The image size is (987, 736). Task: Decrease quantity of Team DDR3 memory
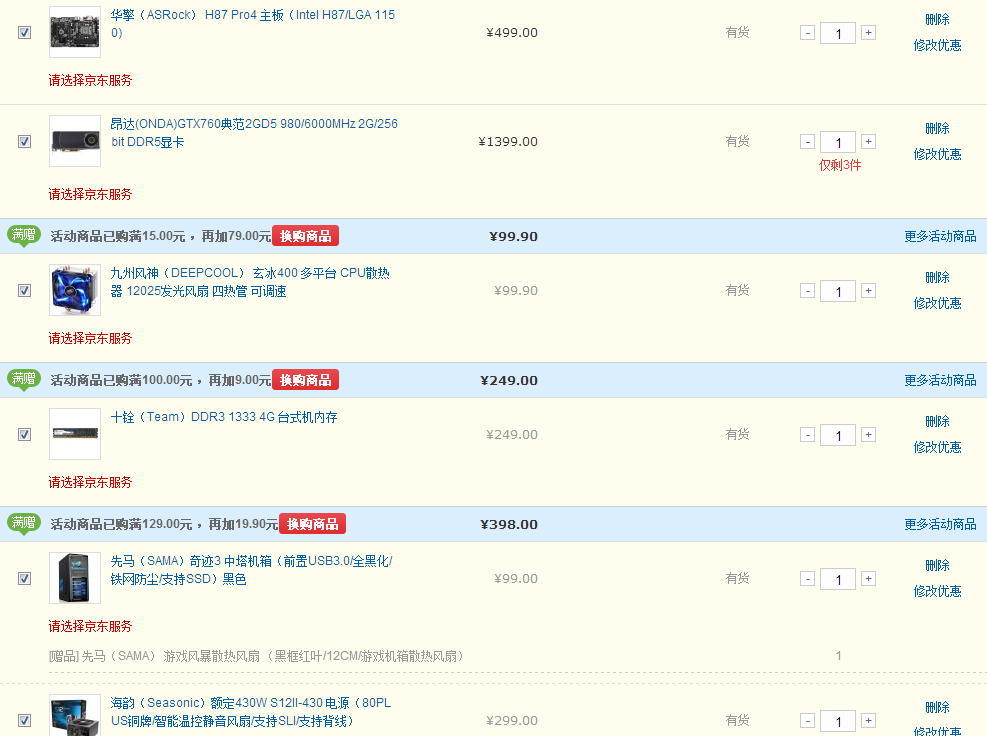click(808, 434)
